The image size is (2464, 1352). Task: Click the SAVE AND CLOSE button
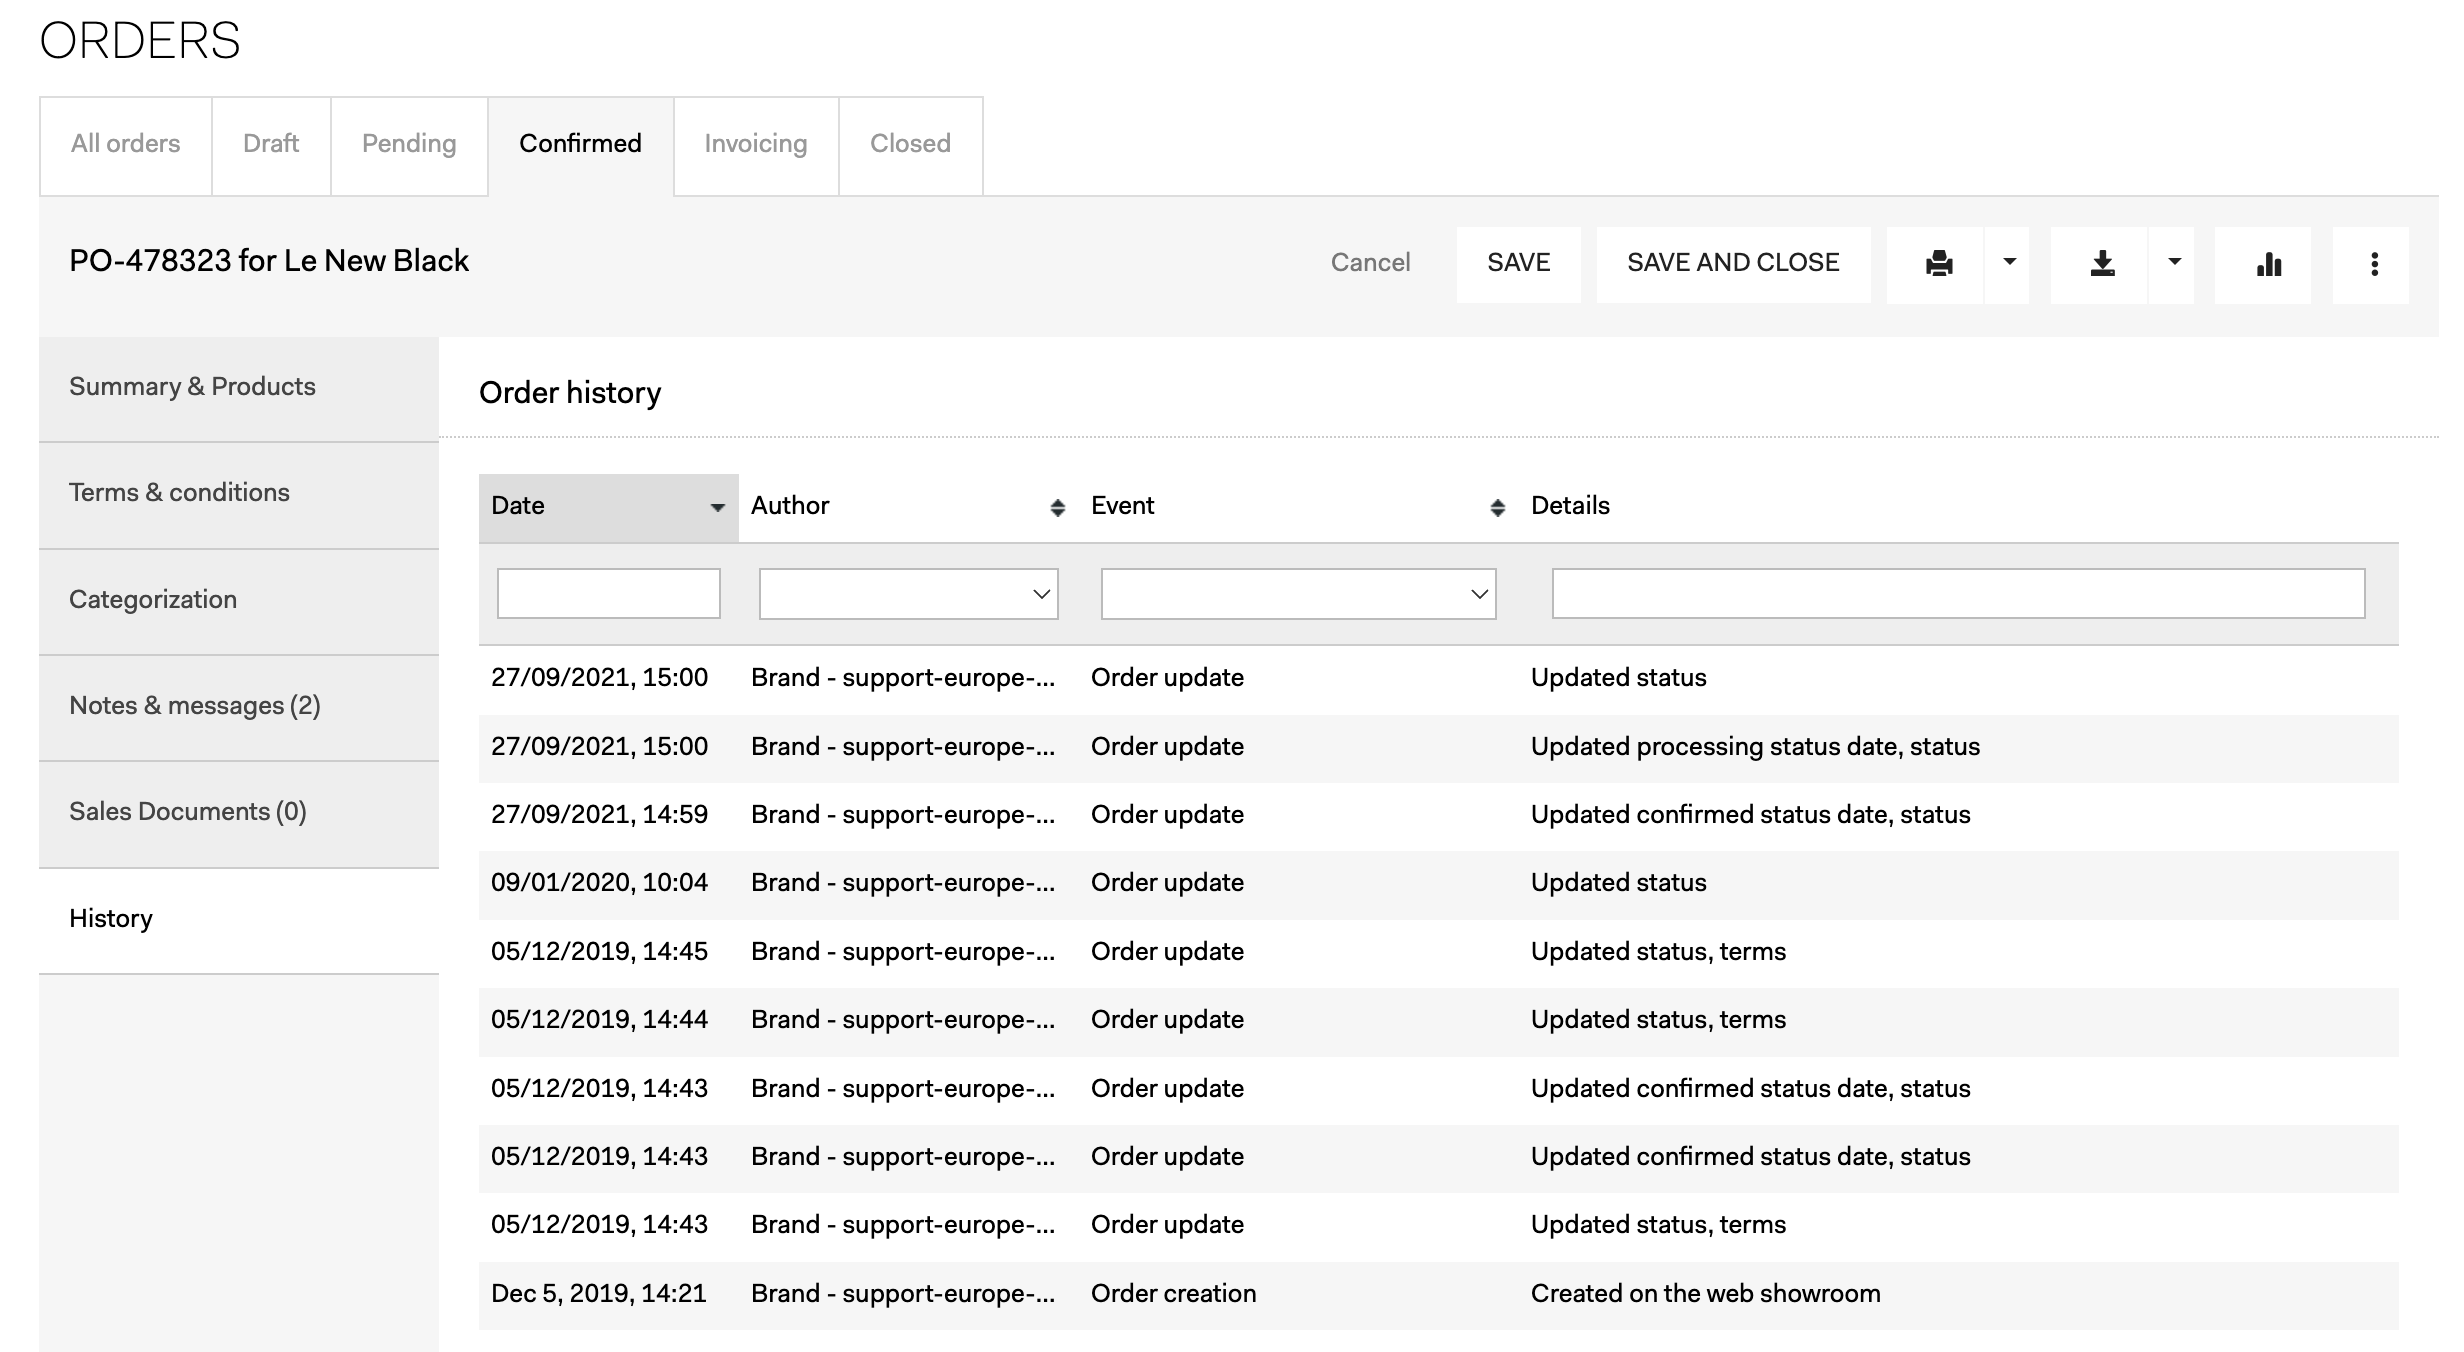pyautogui.click(x=1732, y=263)
